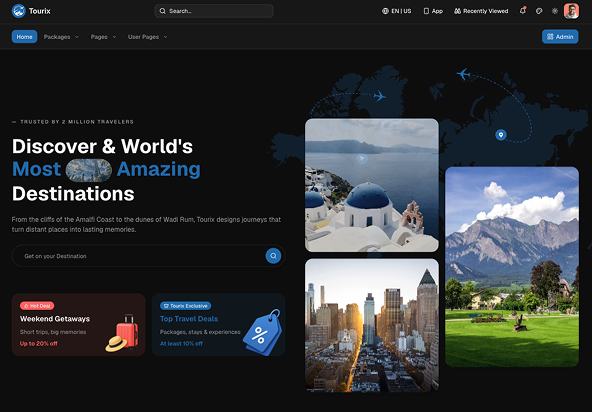
Task: Click the blue hero search icon button
Action: click(x=273, y=256)
